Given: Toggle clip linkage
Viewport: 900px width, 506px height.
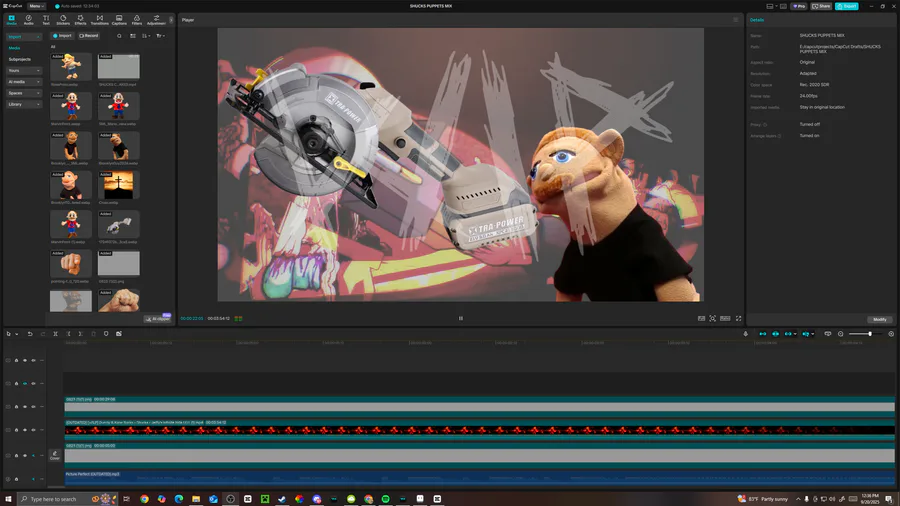Looking at the screenshot, I should pos(788,334).
